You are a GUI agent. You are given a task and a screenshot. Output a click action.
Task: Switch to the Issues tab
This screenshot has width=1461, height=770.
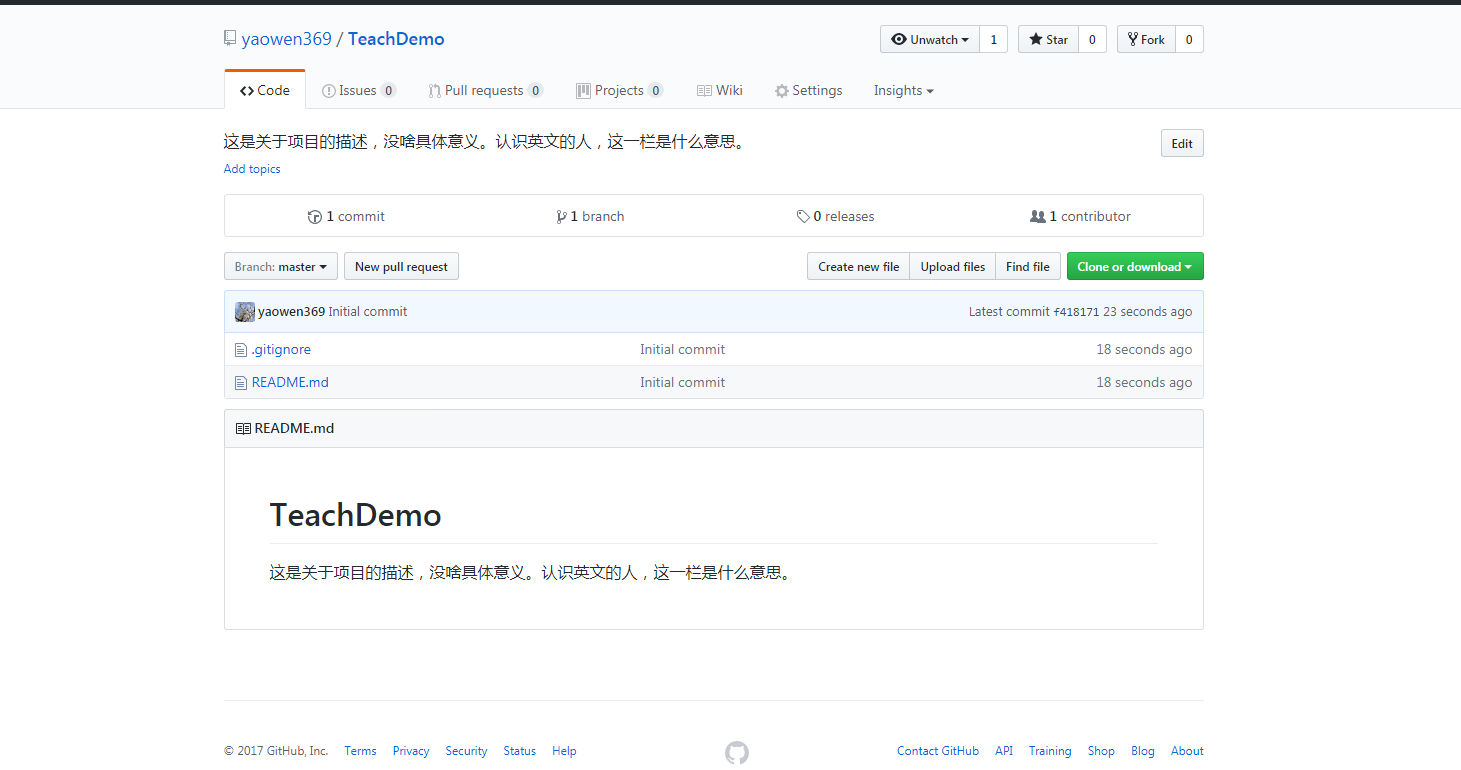pyautogui.click(x=358, y=91)
